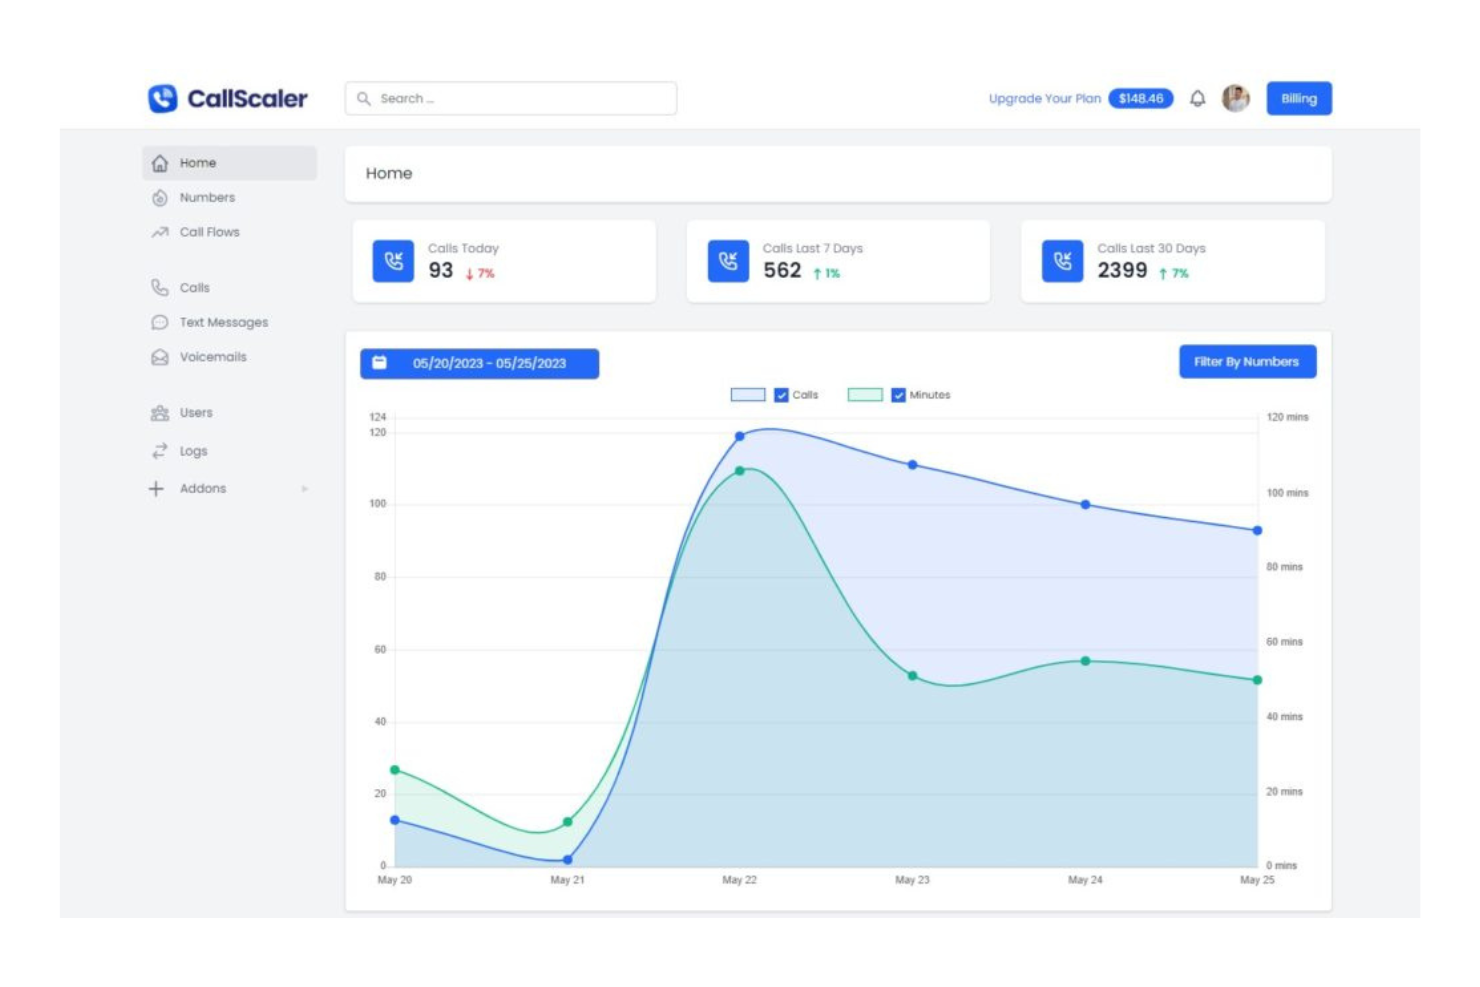The width and height of the screenshot is (1480, 987).
Task: Click inside the Search field
Action: coord(510,97)
